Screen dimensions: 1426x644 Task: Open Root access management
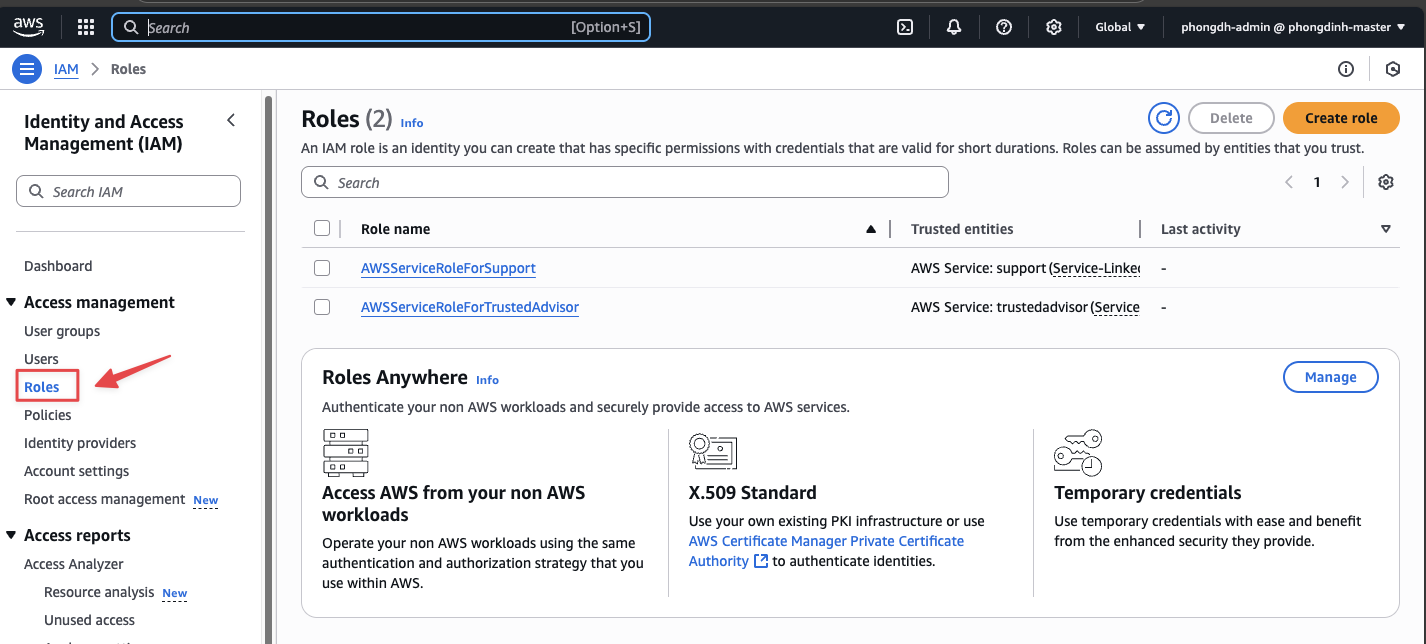pyautogui.click(x=105, y=499)
